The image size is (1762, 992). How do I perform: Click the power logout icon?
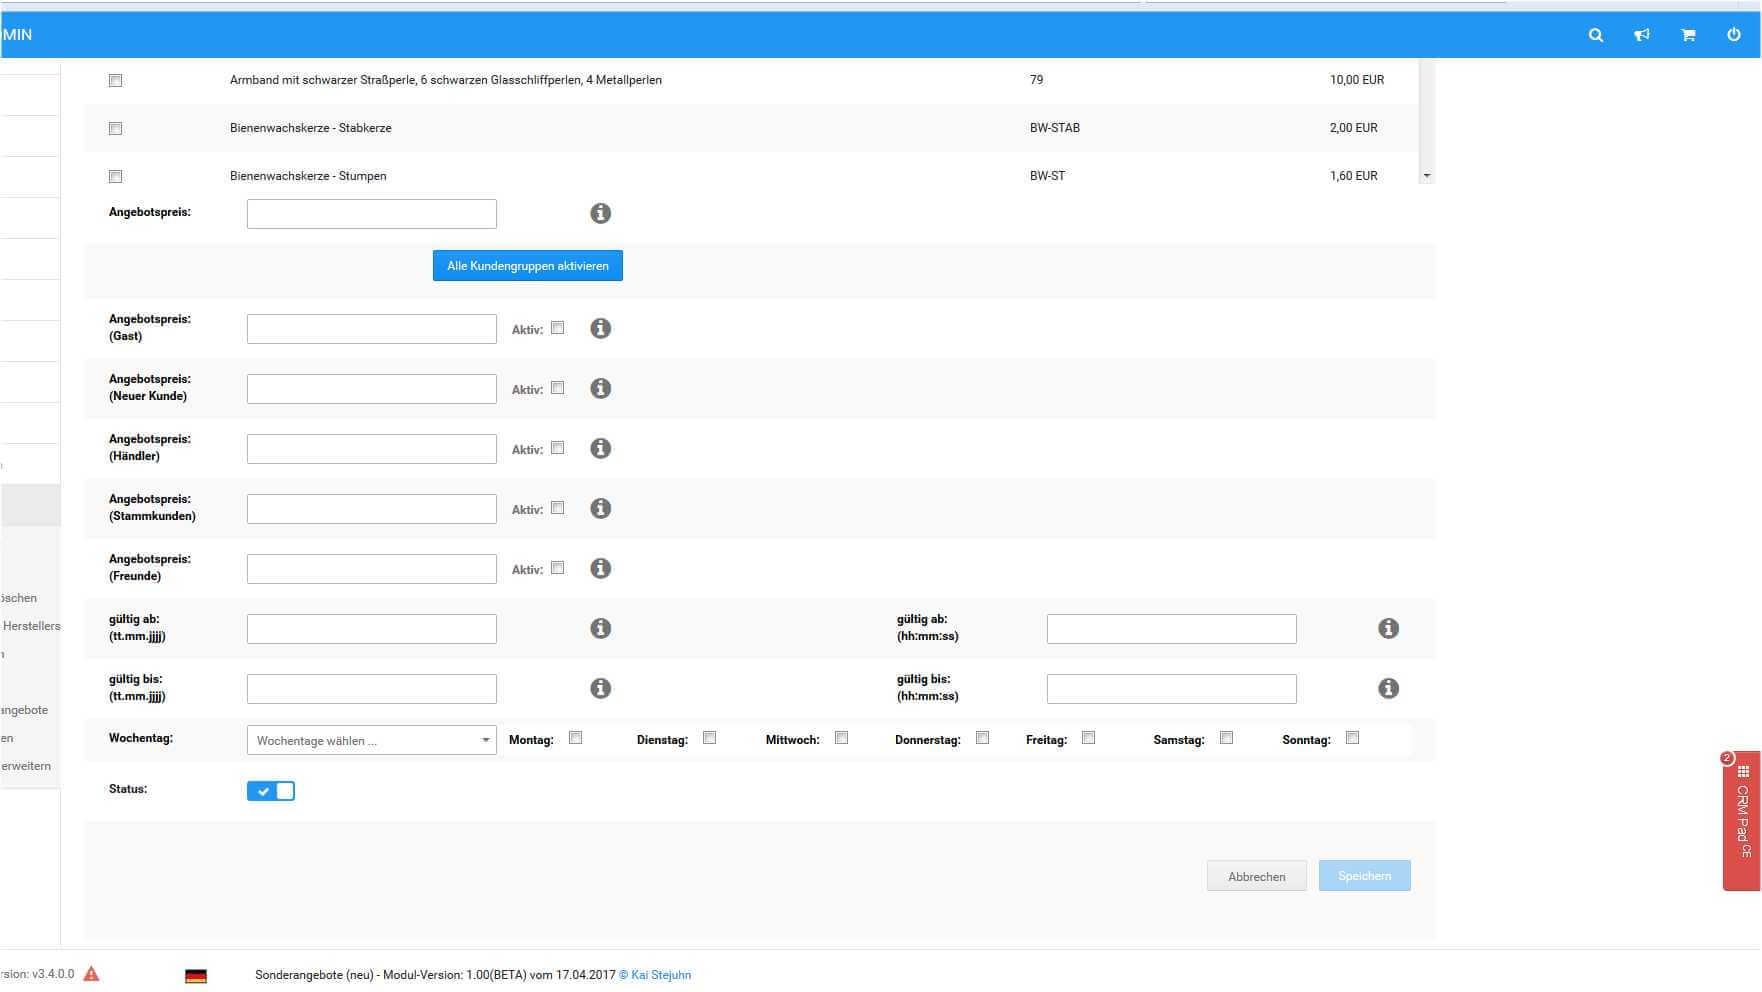point(1733,35)
